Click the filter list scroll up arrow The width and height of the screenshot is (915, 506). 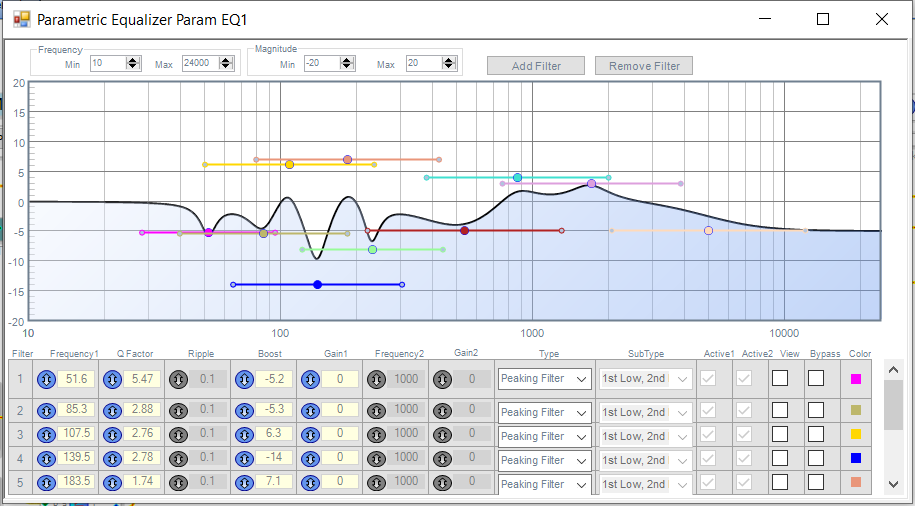coord(893,369)
